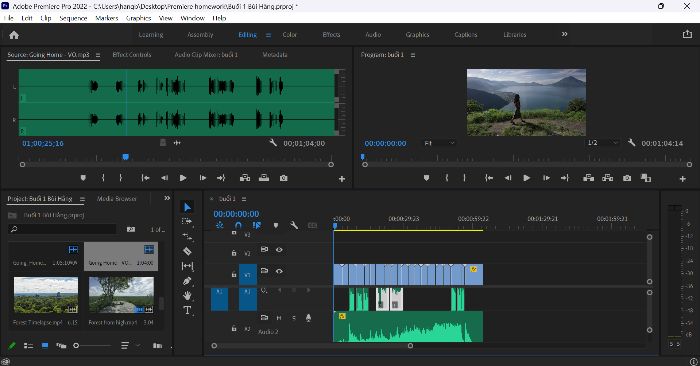Switch Project panel to List view
Image resolution: width=700 pixels, height=366 pixels.
click(28, 345)
